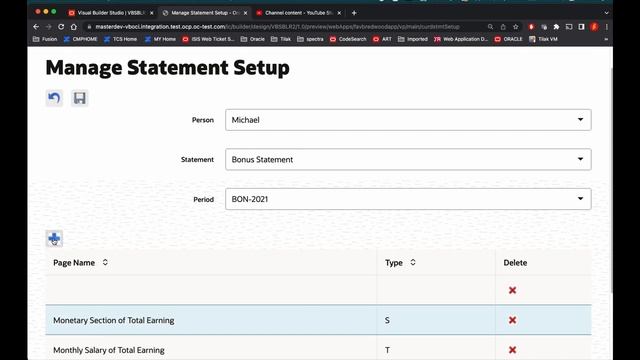The height and width of the screenshot is (360, 640).
Task: Select the Monetary Section of Total Earning cell
Action: click(211, 320)
